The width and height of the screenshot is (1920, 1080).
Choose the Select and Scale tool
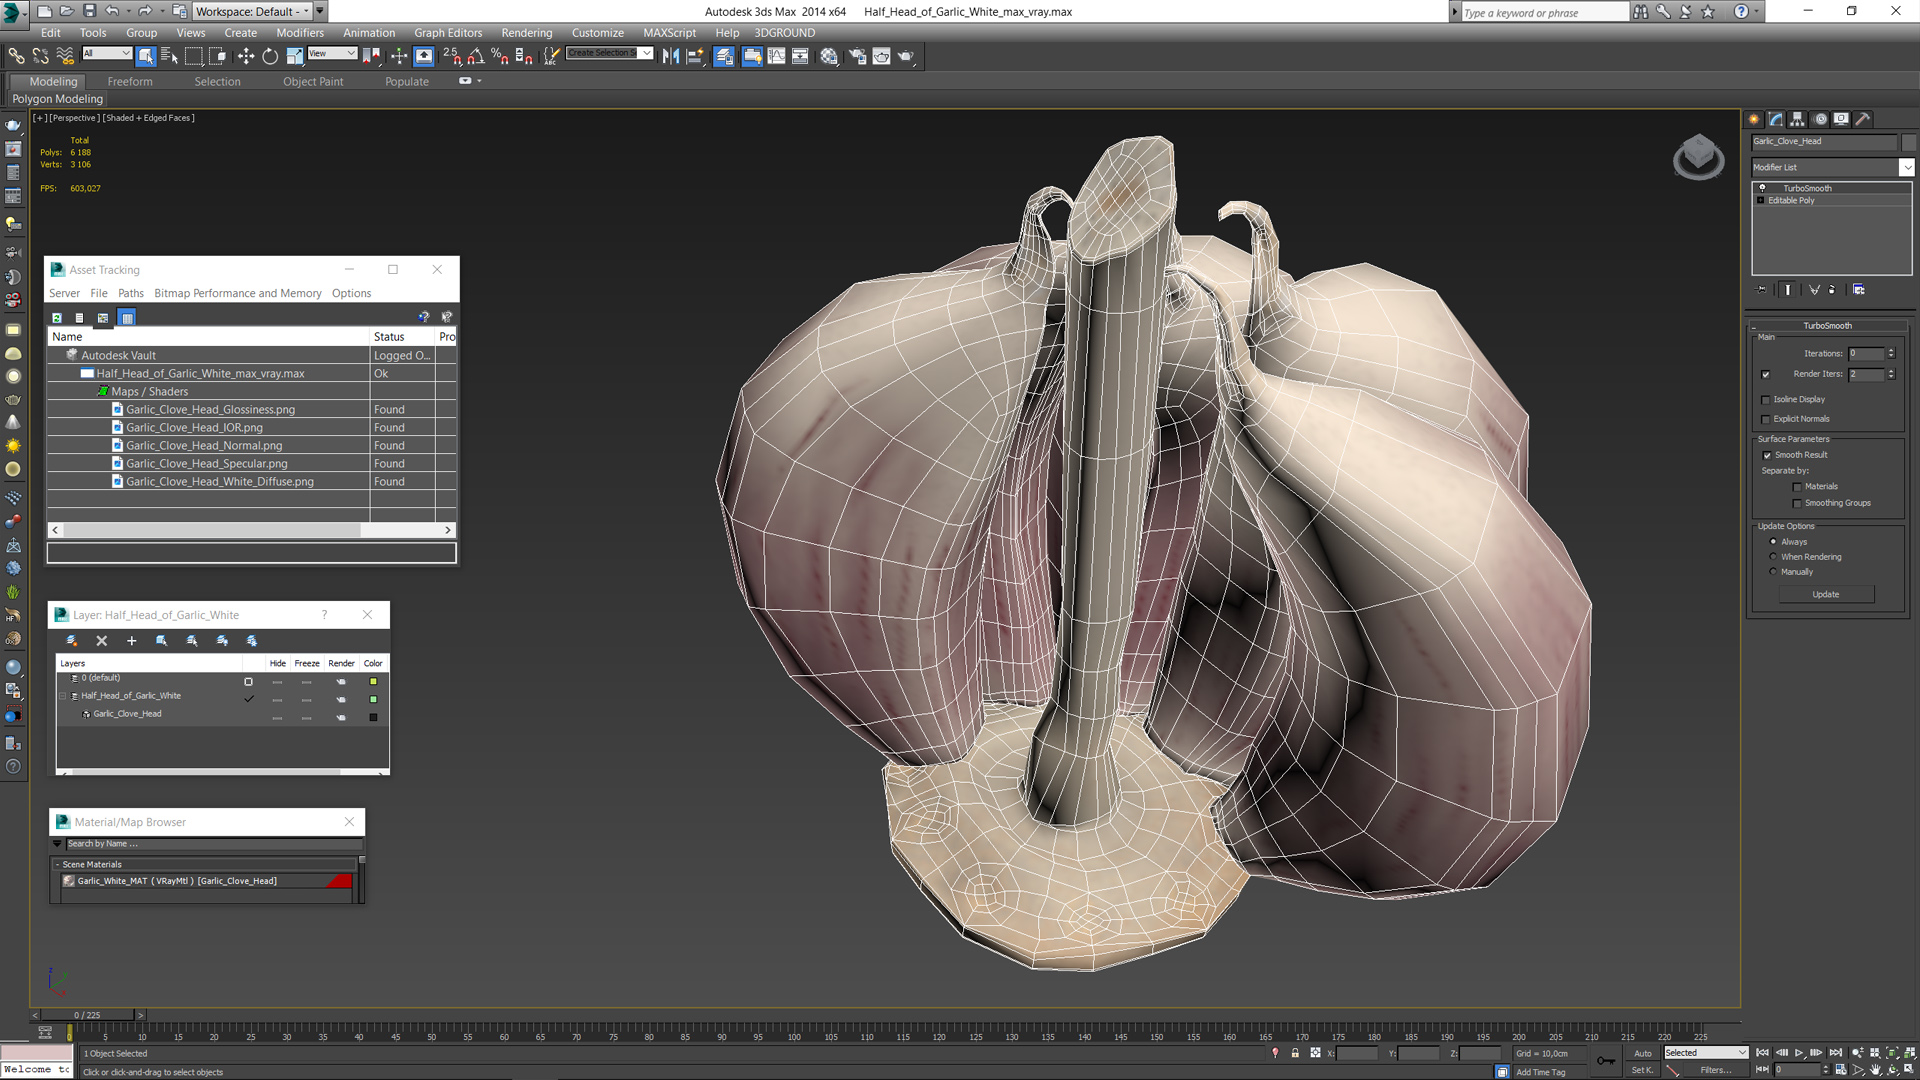click(294, 56)
